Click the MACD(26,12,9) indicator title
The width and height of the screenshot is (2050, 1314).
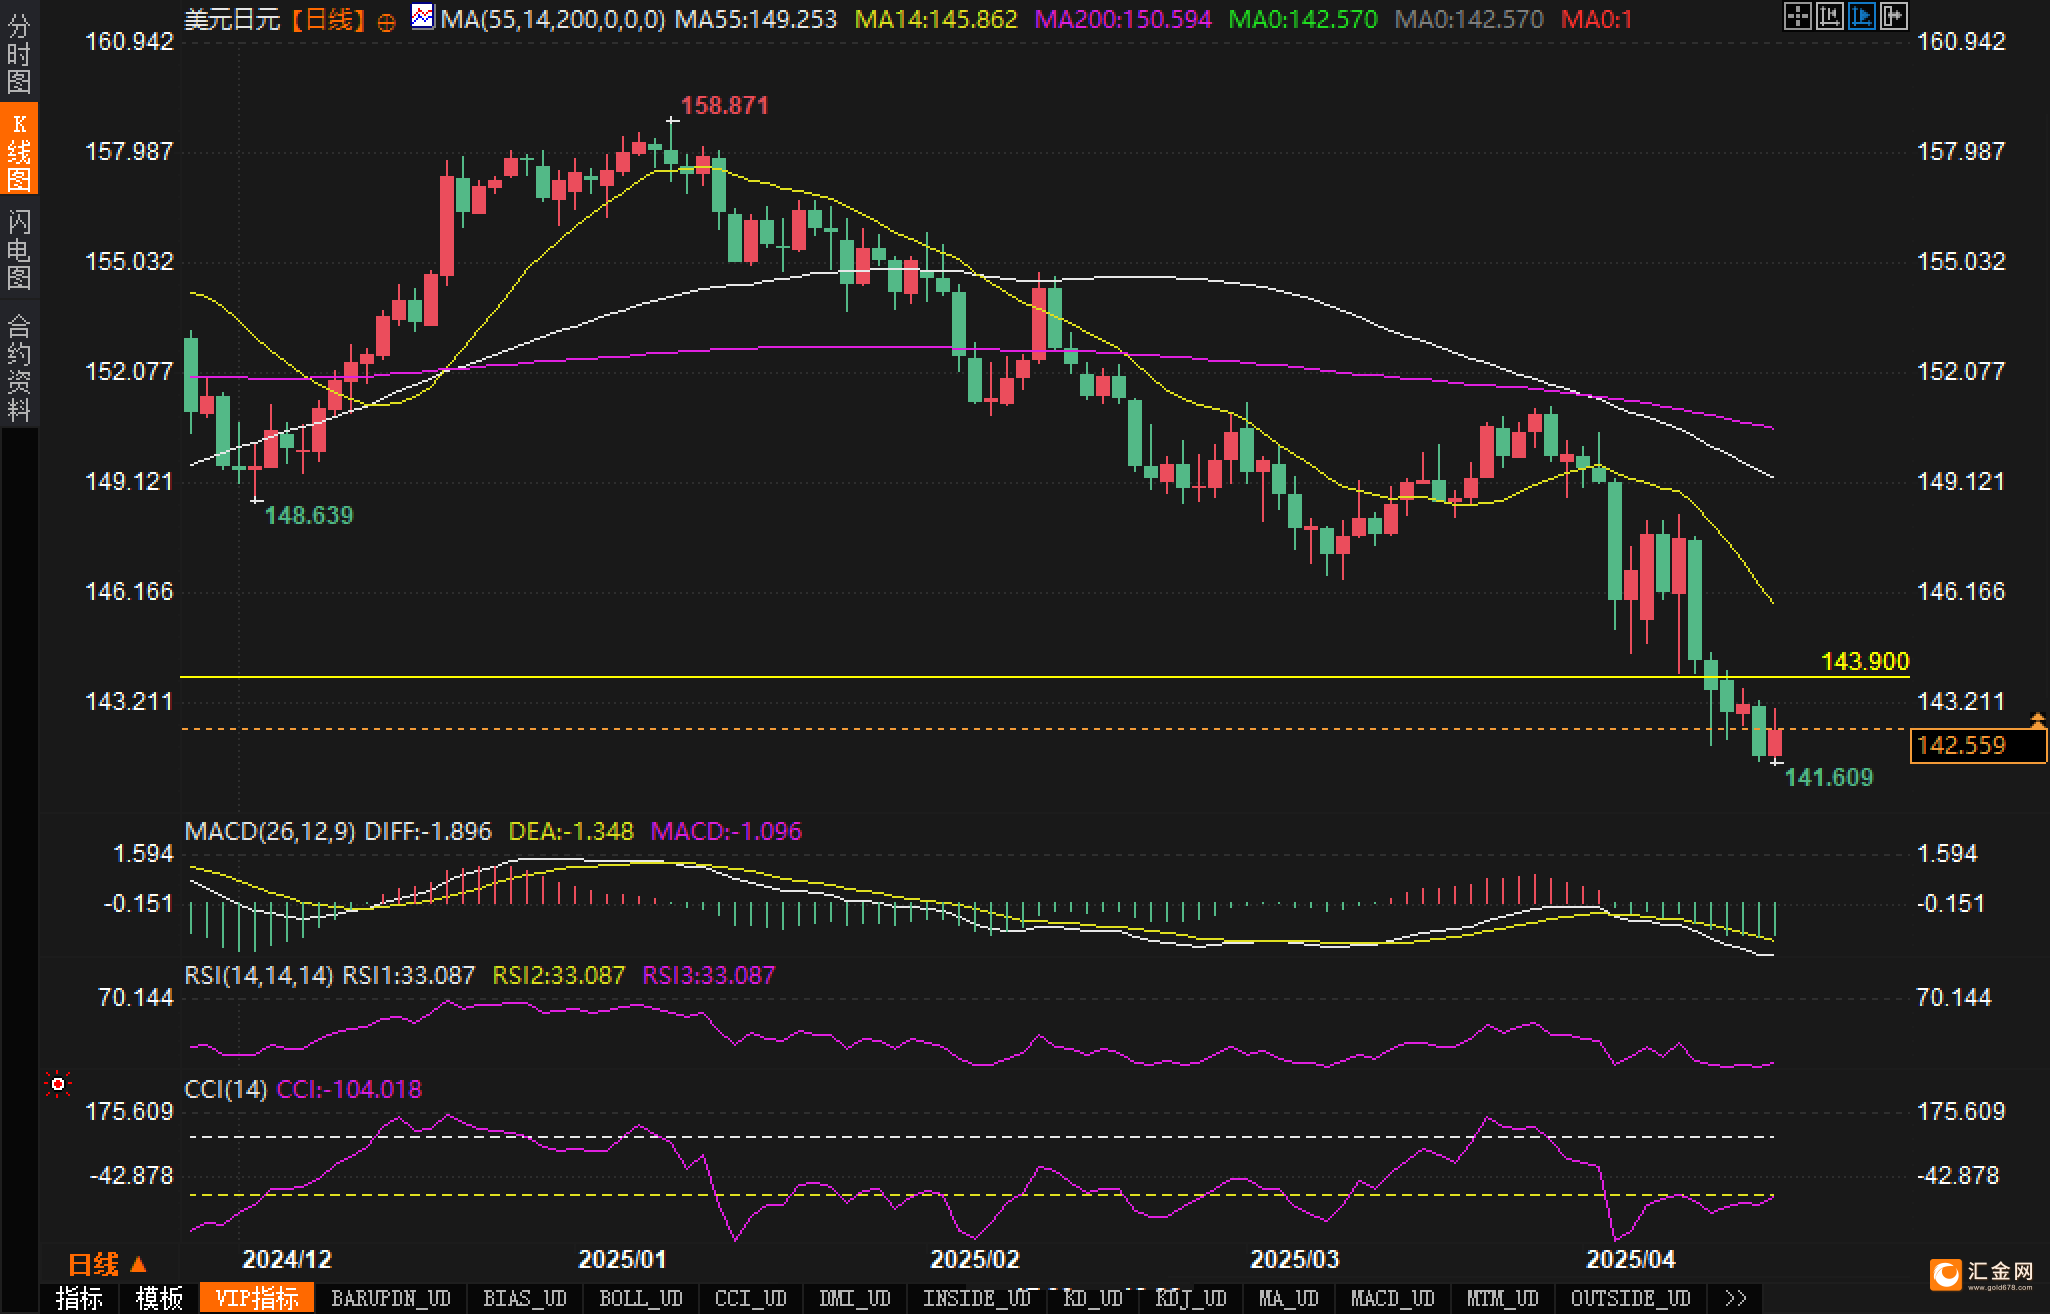pyautogui.click(x=270, y=831)
